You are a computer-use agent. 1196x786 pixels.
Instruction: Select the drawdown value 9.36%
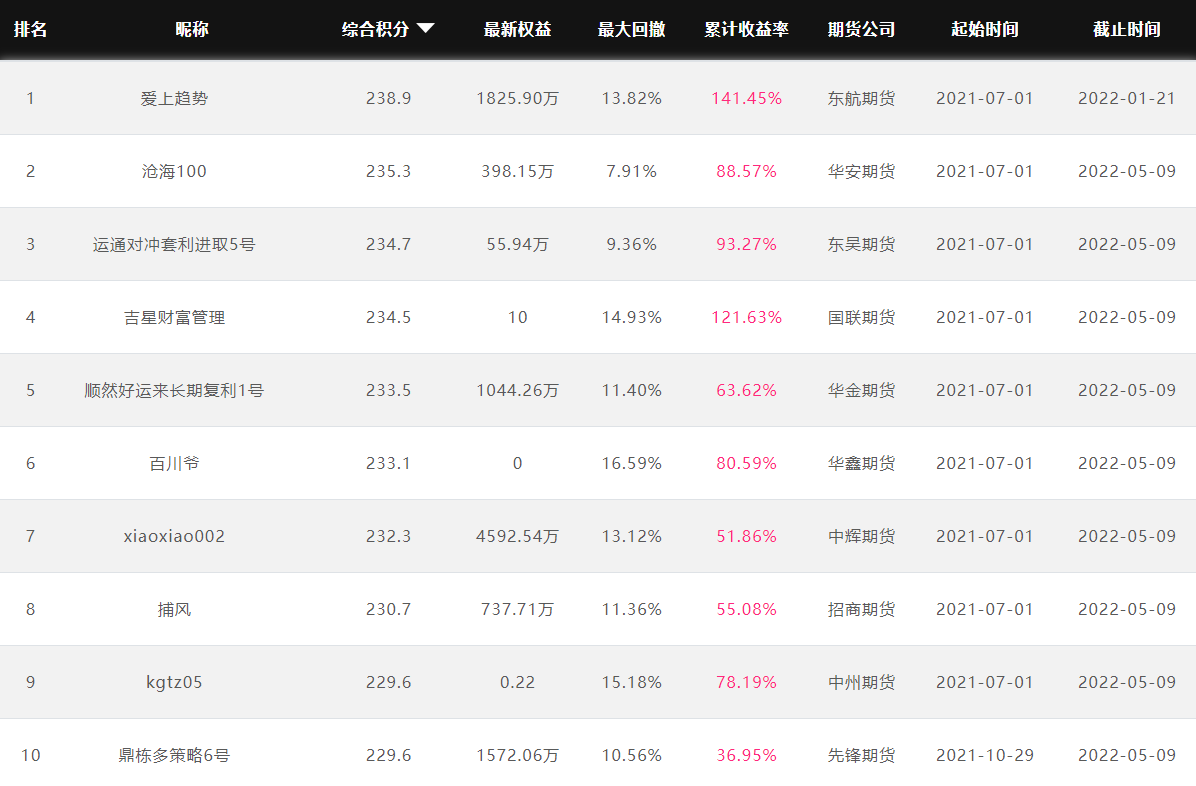(632, 244)
